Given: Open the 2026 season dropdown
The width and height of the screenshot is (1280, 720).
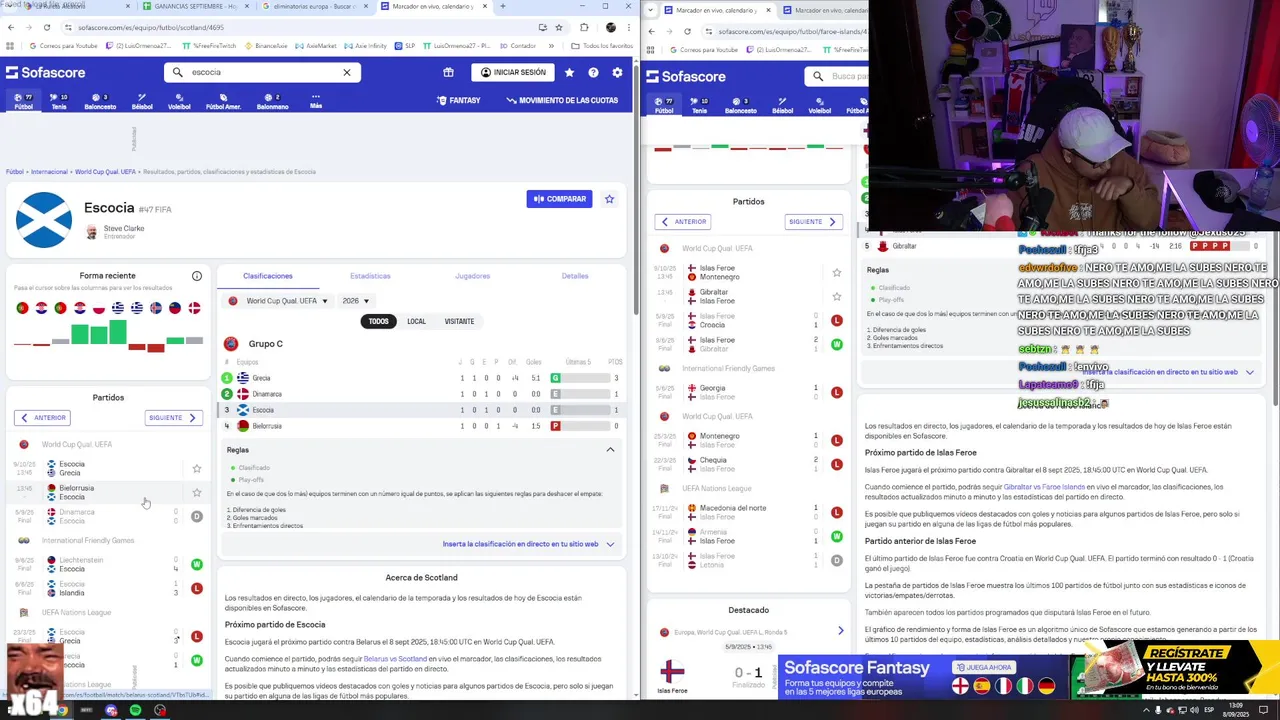Looking at the screenshot, I should pos(356,301).
